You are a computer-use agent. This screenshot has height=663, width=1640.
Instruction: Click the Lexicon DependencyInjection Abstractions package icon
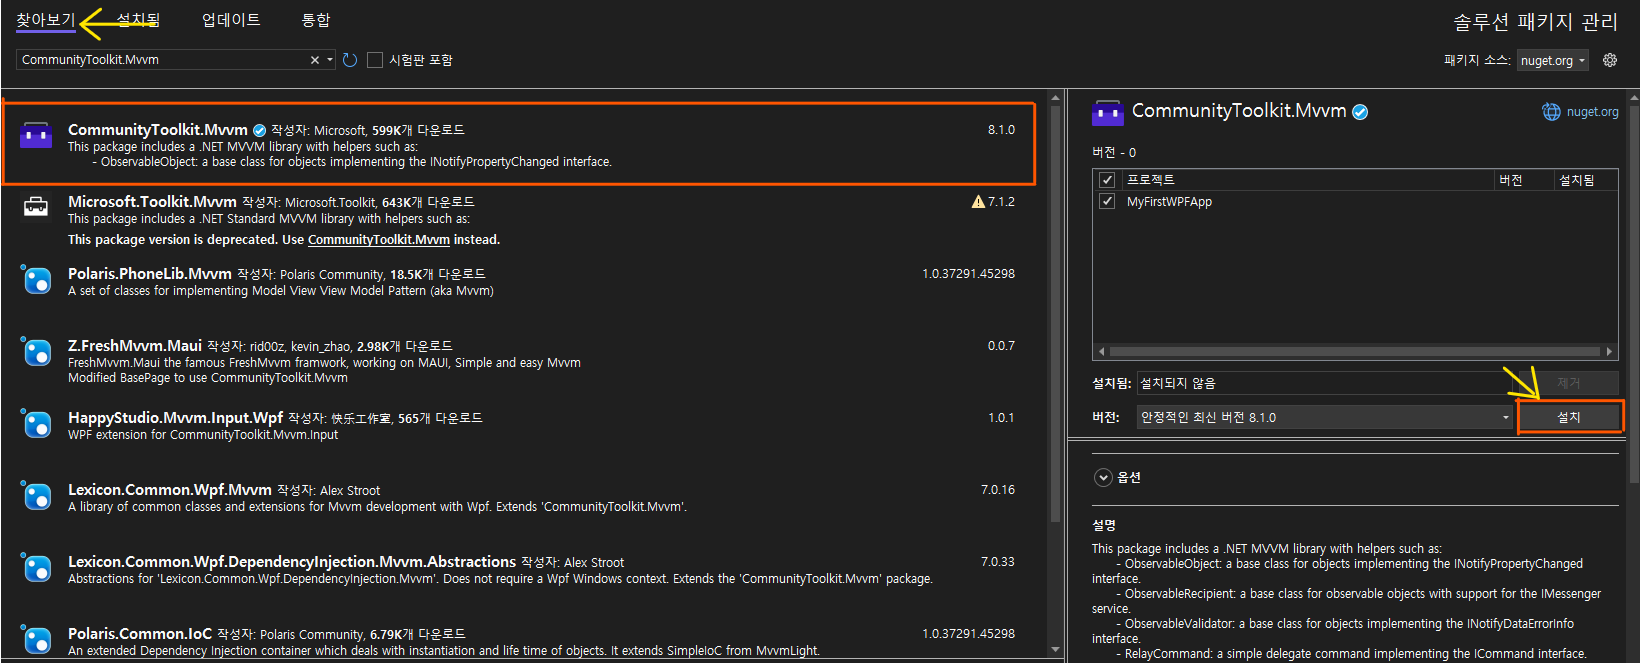coord(36,568)
